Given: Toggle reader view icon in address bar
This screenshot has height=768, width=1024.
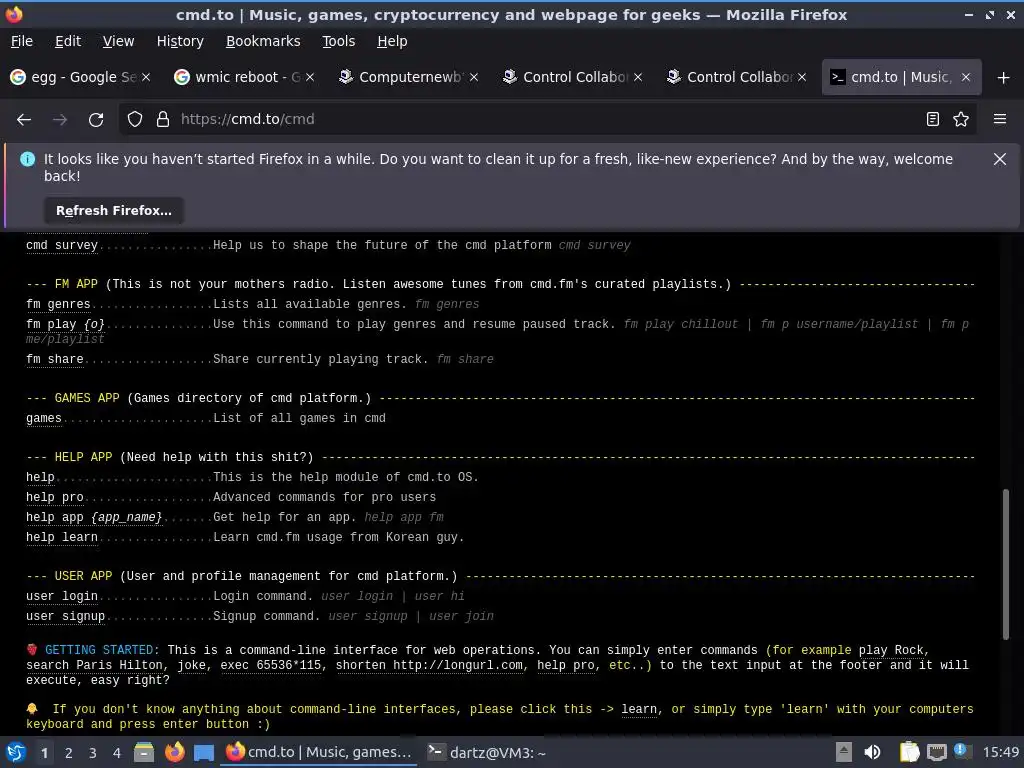Looking at the screenshot, I should tap(933, 120).
